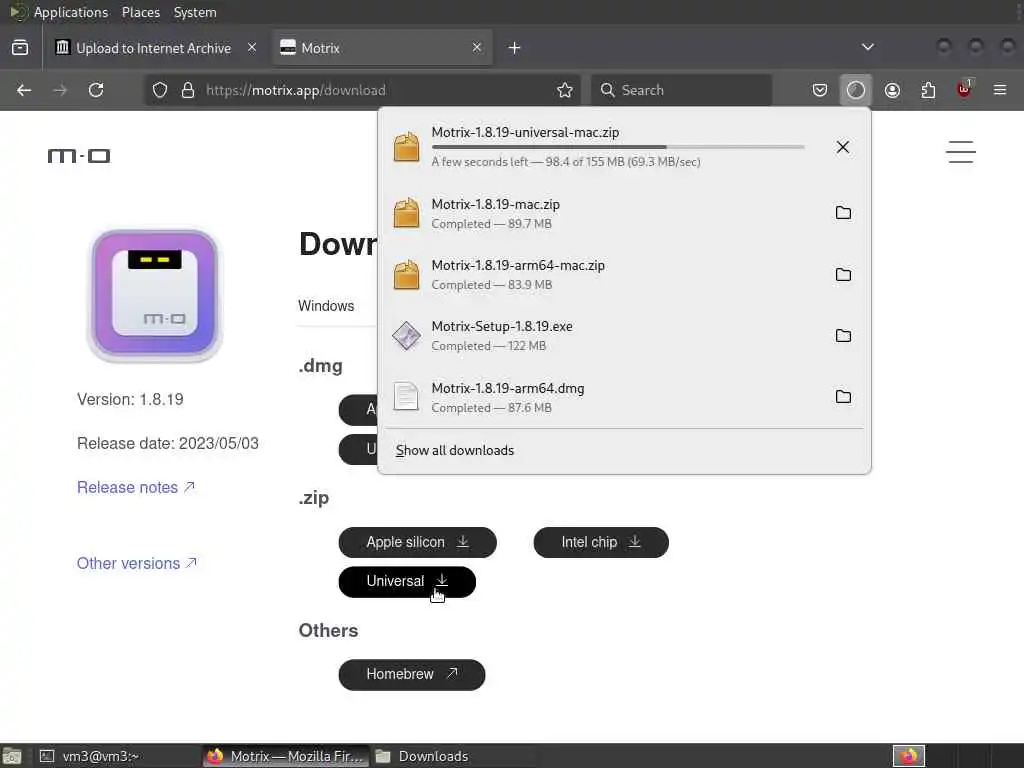The height and width of the screenshot is (768, 1024).
Task: Open Firefox View icon
Action: [20, 48]
